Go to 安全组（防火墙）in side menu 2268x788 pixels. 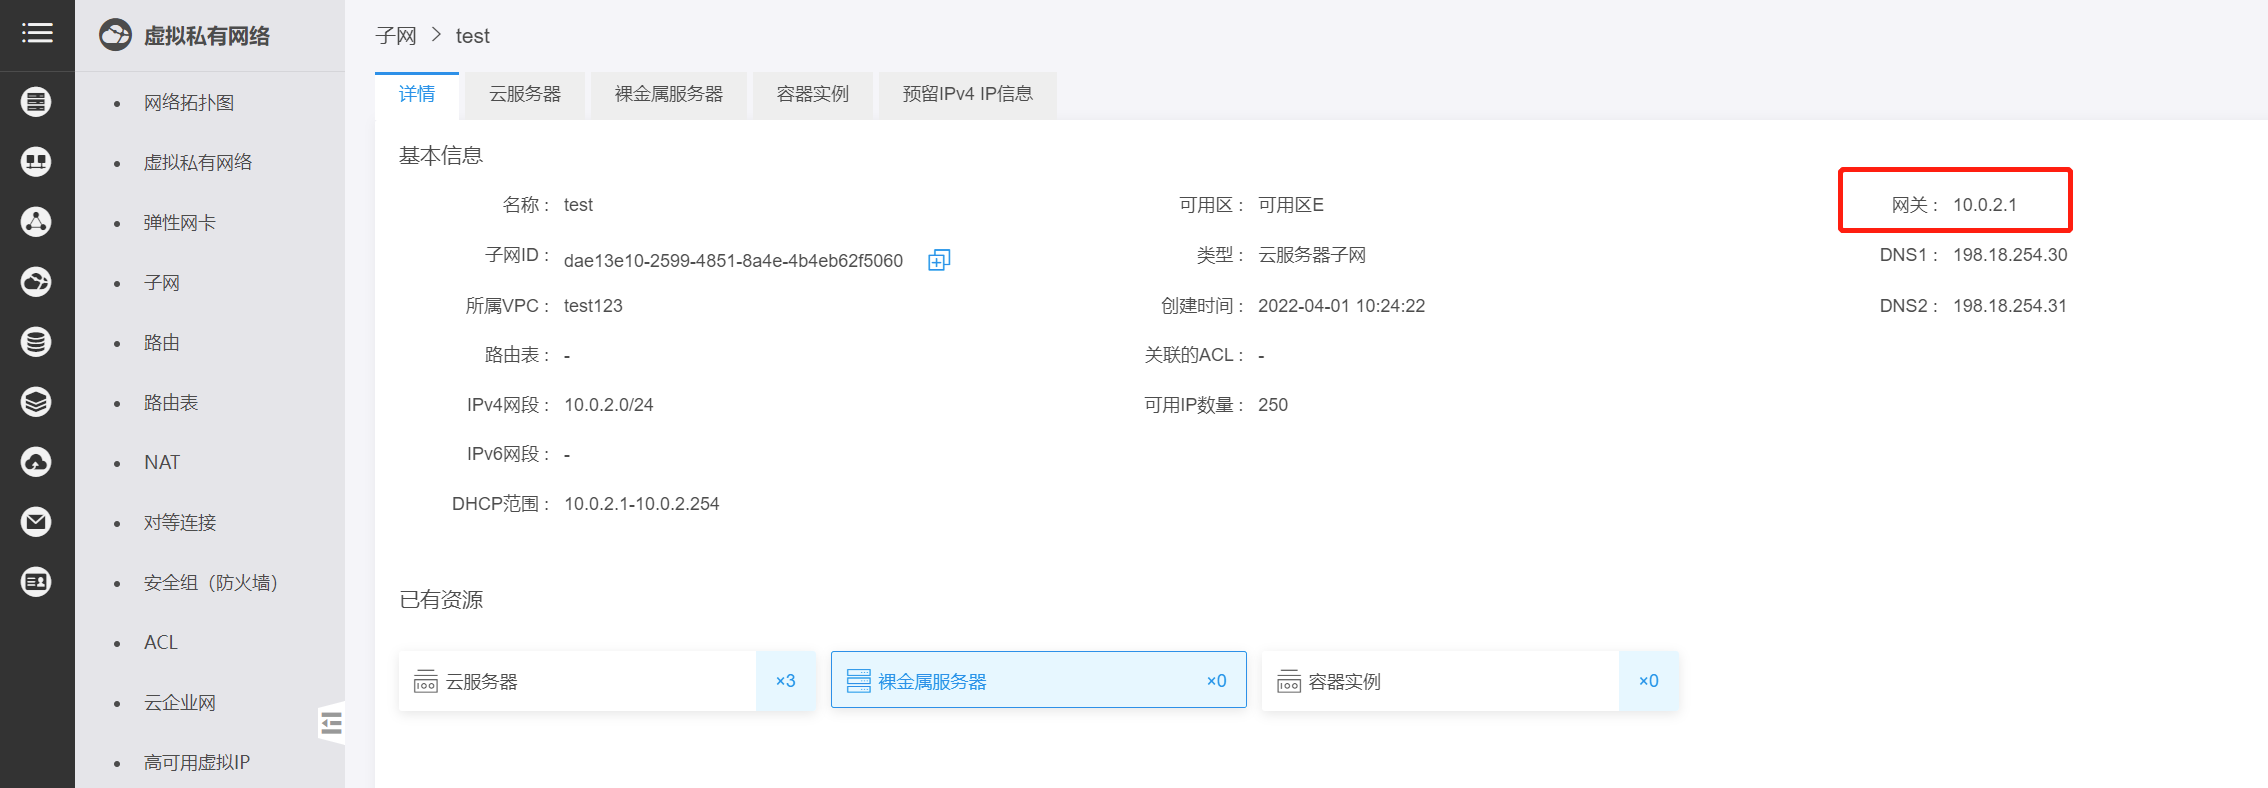pos(210,583)
